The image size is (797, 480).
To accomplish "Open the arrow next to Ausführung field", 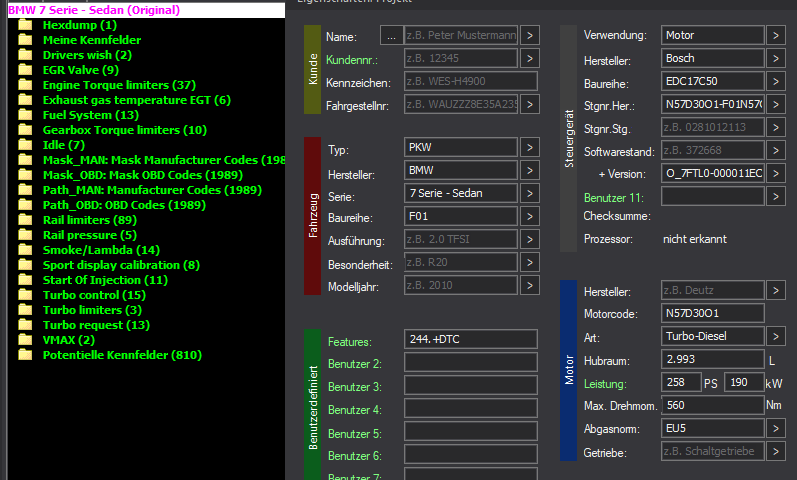I will (530, 239).
